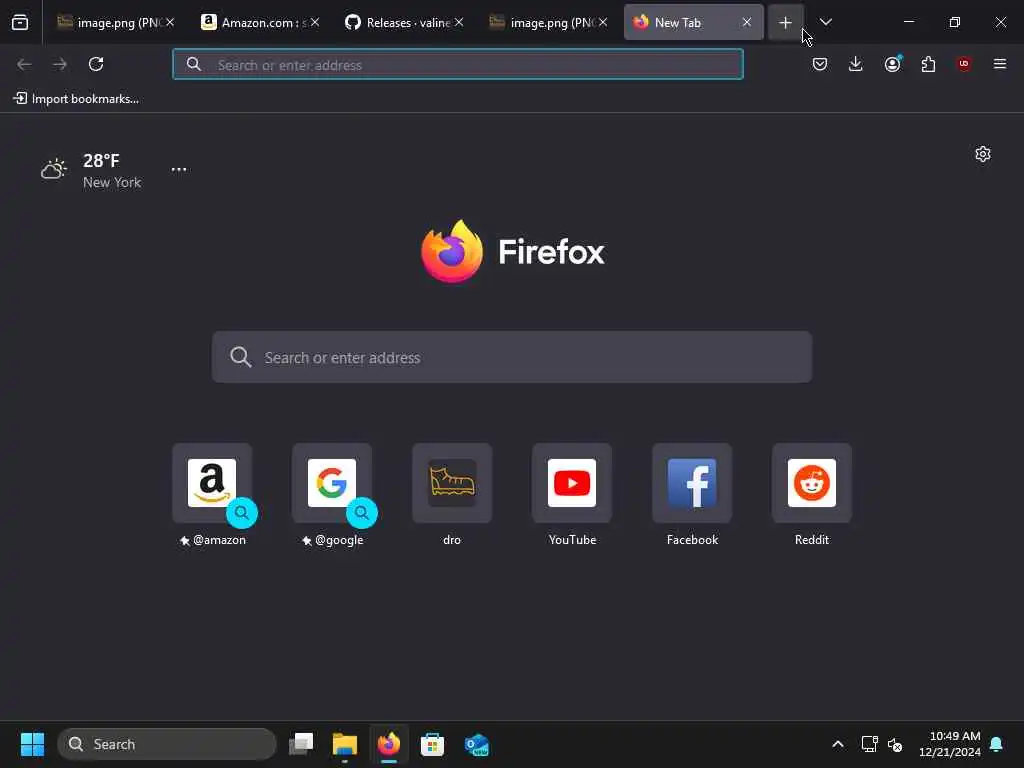This screenshot has height=768, width=1024.
Task: Click the center page search box
Action: 512,357
